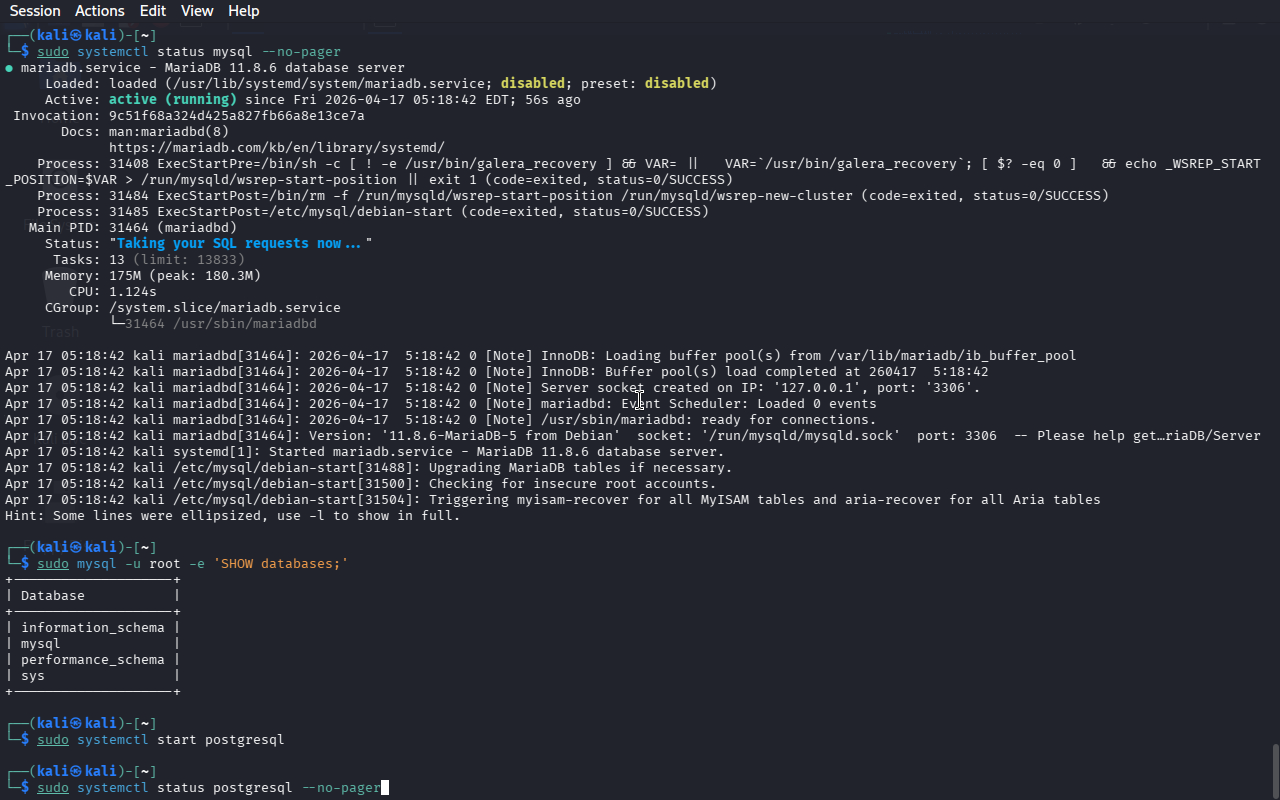The height and width of the screenshot is (800, 1280).
Task: Select the performance_schema database row
Action: click(x=92, y=659)
